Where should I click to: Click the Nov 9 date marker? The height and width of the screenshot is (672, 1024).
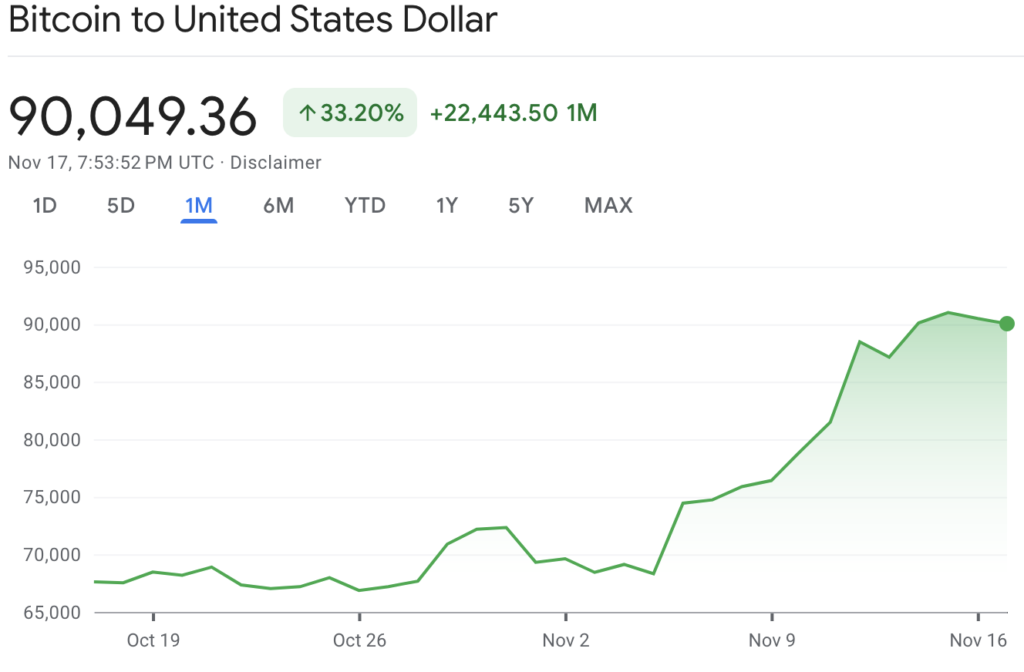(x=771, y=639)
